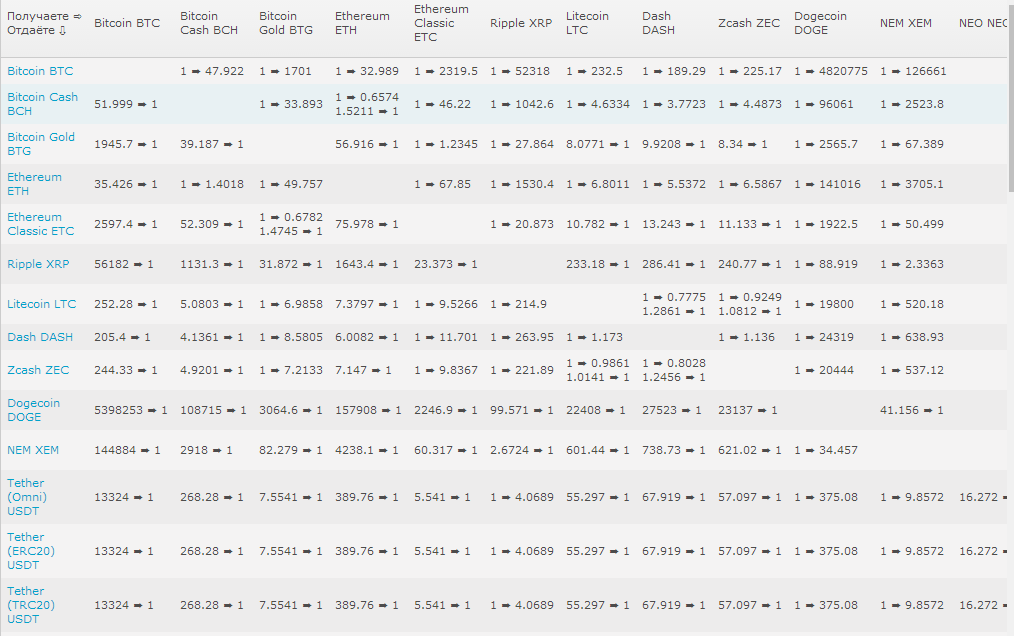Viewport: 1014px width, 636px height.
Task: Click the Bitcoin Cash BCH column header
Action: [209, 23]
